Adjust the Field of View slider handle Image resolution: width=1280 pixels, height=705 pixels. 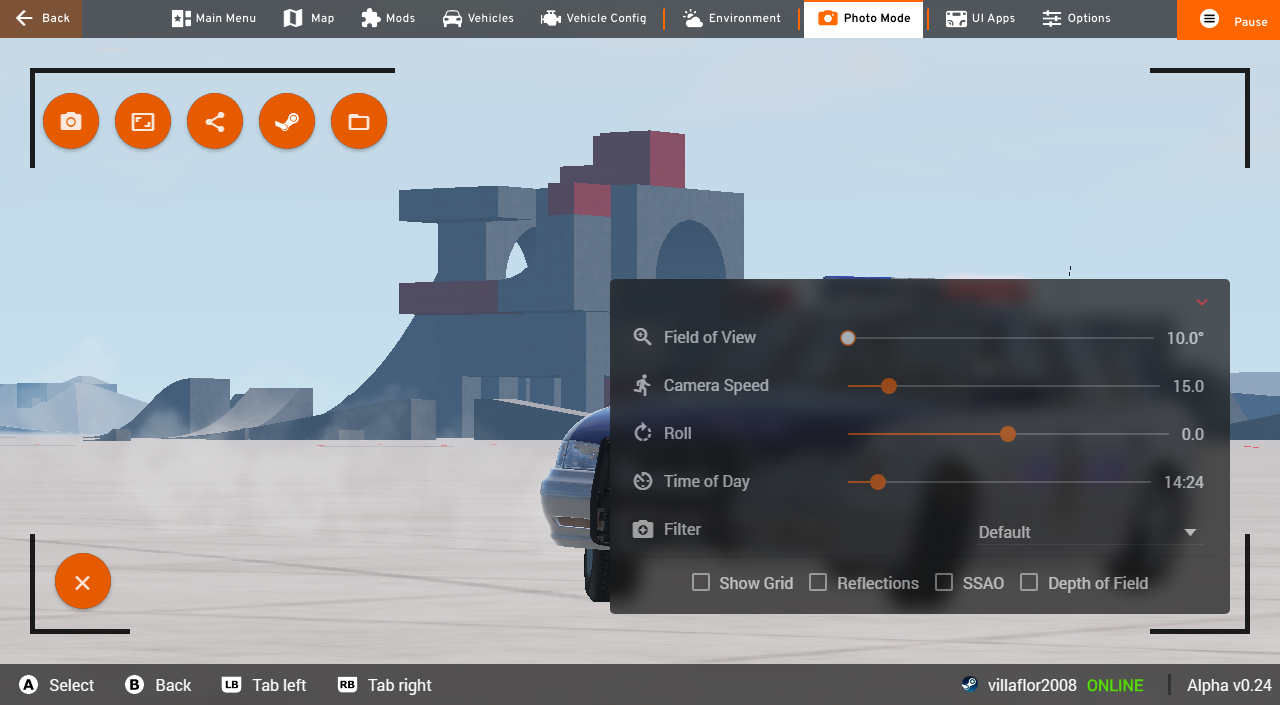848,338
